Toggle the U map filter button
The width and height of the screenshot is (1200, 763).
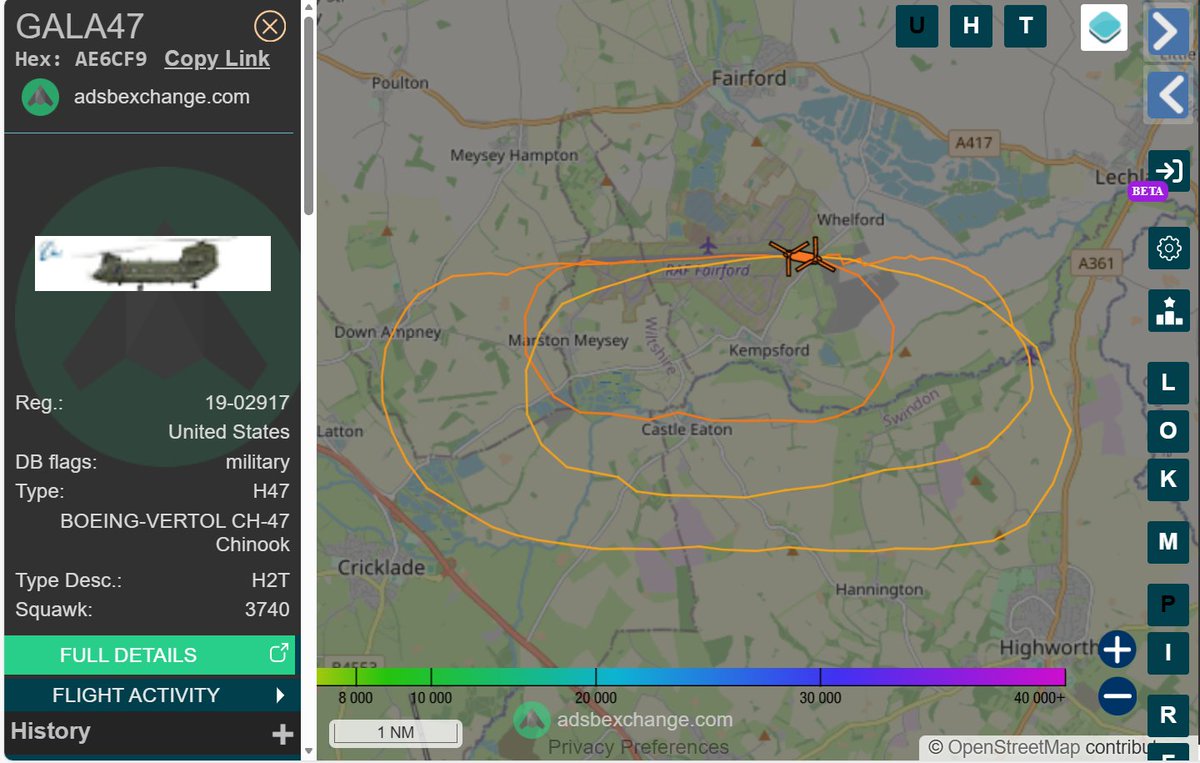pyautogui.click(x=916, y=27)
